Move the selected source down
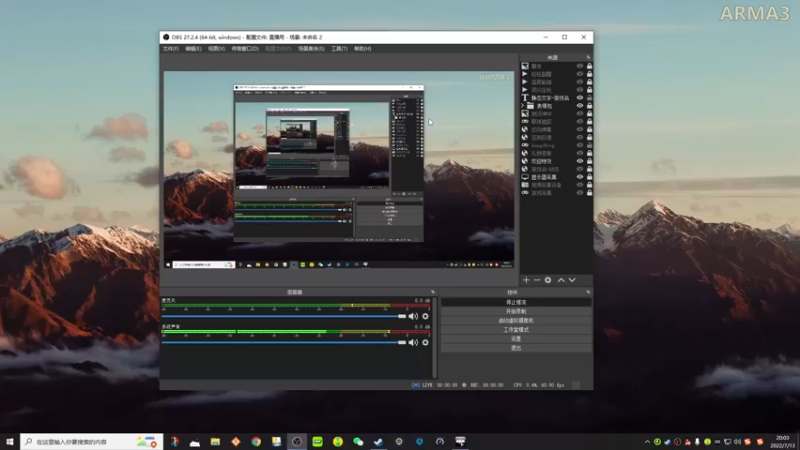Viewport: 800px width, 450px height. (572, 280)
